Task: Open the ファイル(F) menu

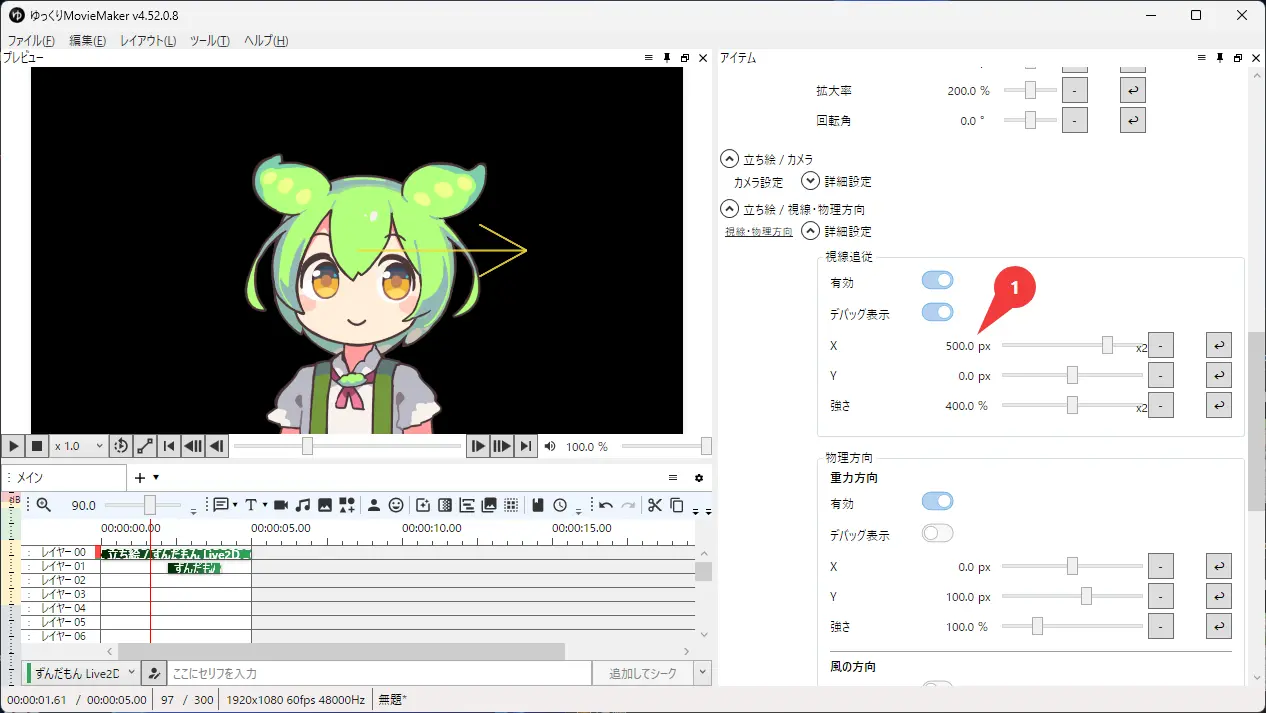Action: click(x=31, y=41)
